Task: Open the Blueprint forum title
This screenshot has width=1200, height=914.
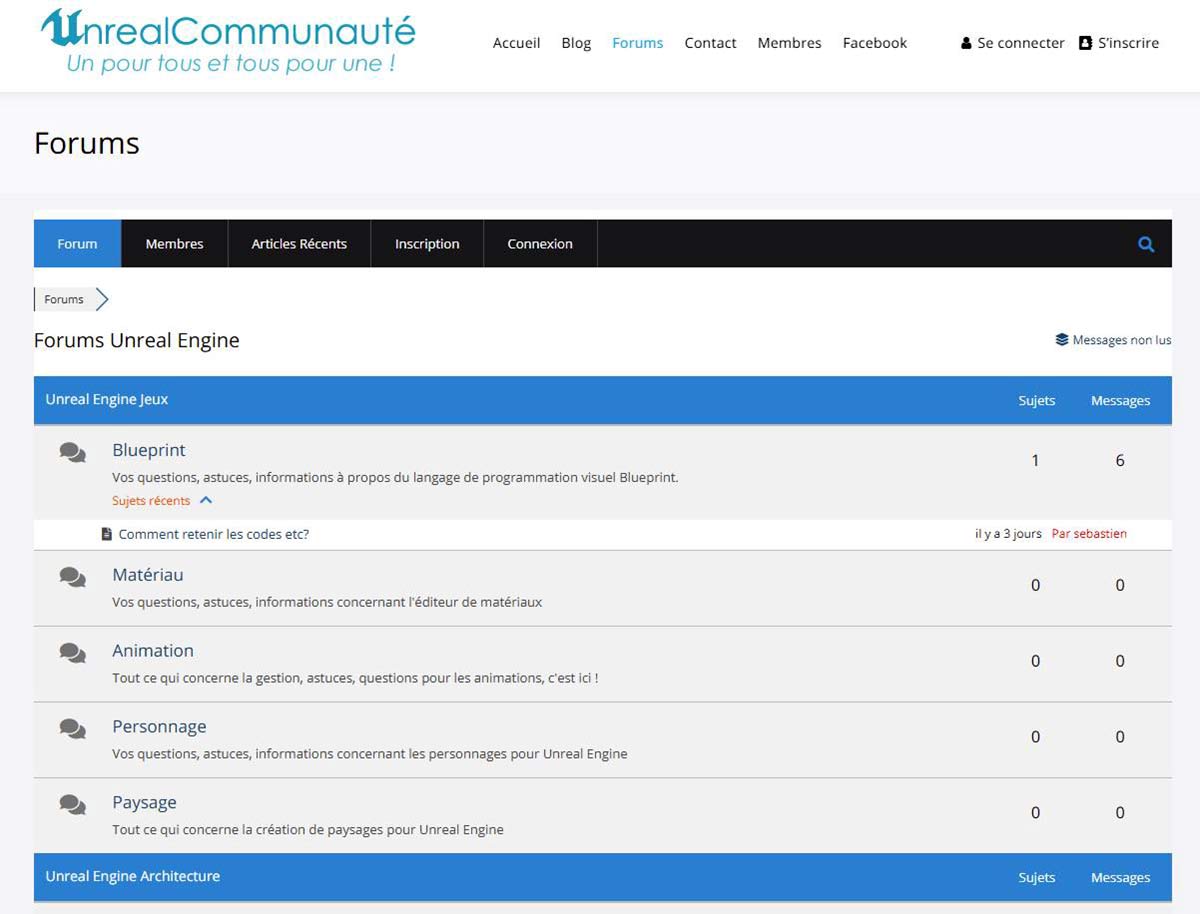Action: tap(149, 450)
